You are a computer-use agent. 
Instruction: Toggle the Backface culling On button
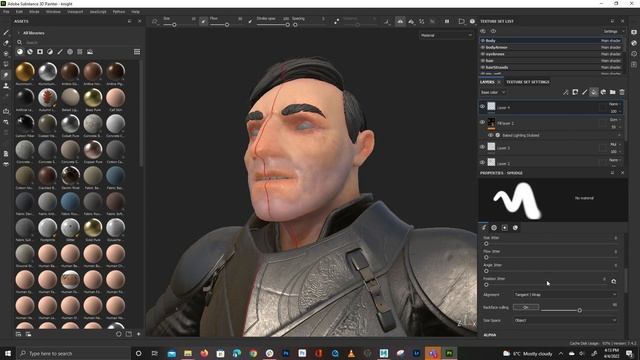coord(526,307)
